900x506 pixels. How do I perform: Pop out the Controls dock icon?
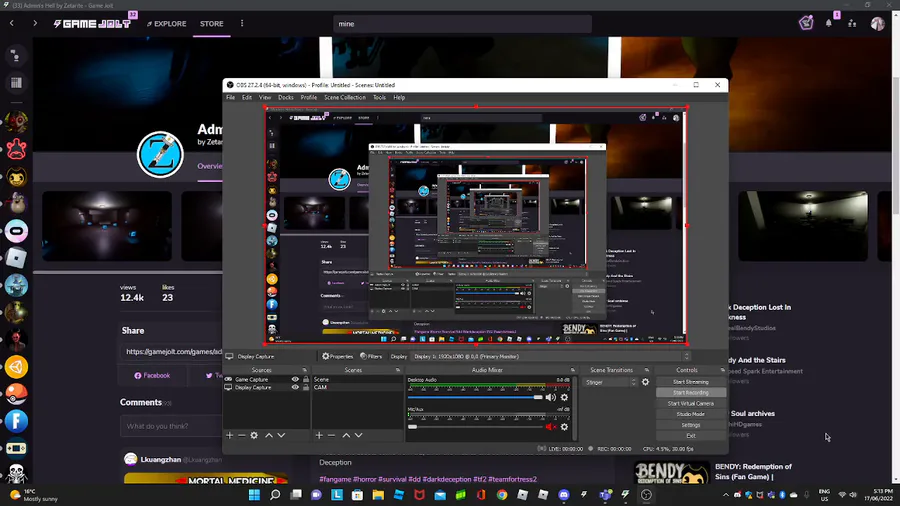pos(723,370)
